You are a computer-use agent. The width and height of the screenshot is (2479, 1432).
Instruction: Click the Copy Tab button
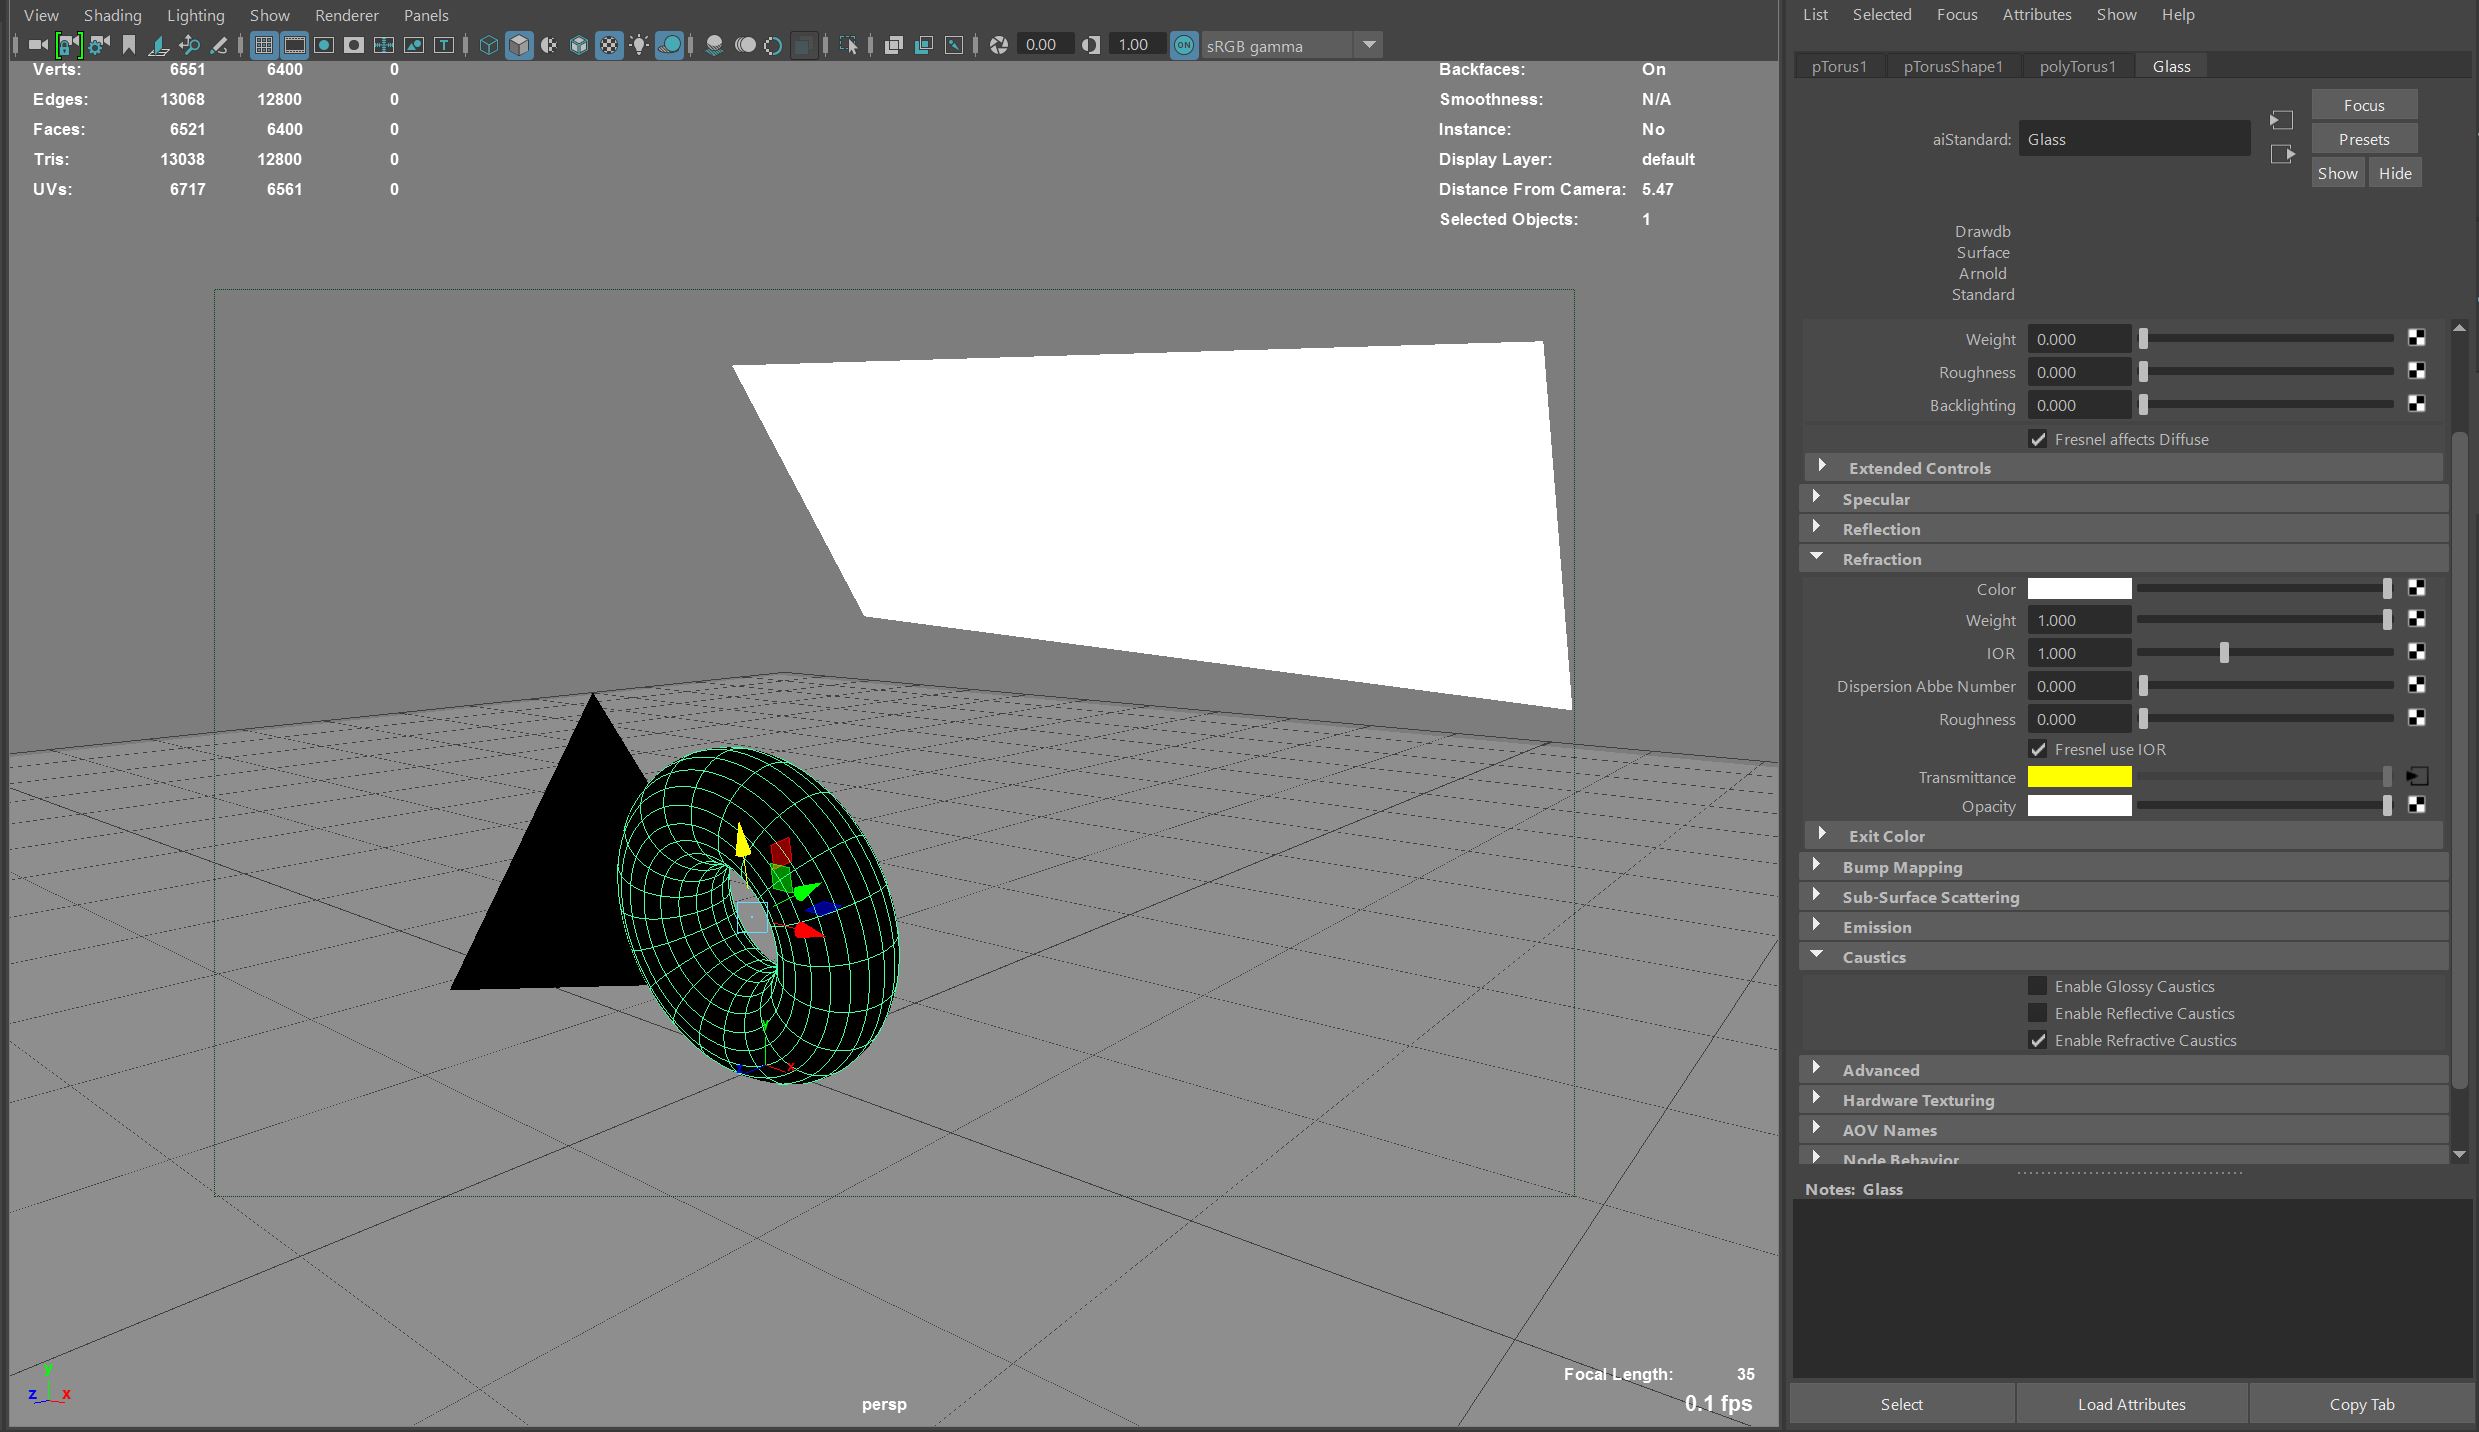tap(2361, 1404)
